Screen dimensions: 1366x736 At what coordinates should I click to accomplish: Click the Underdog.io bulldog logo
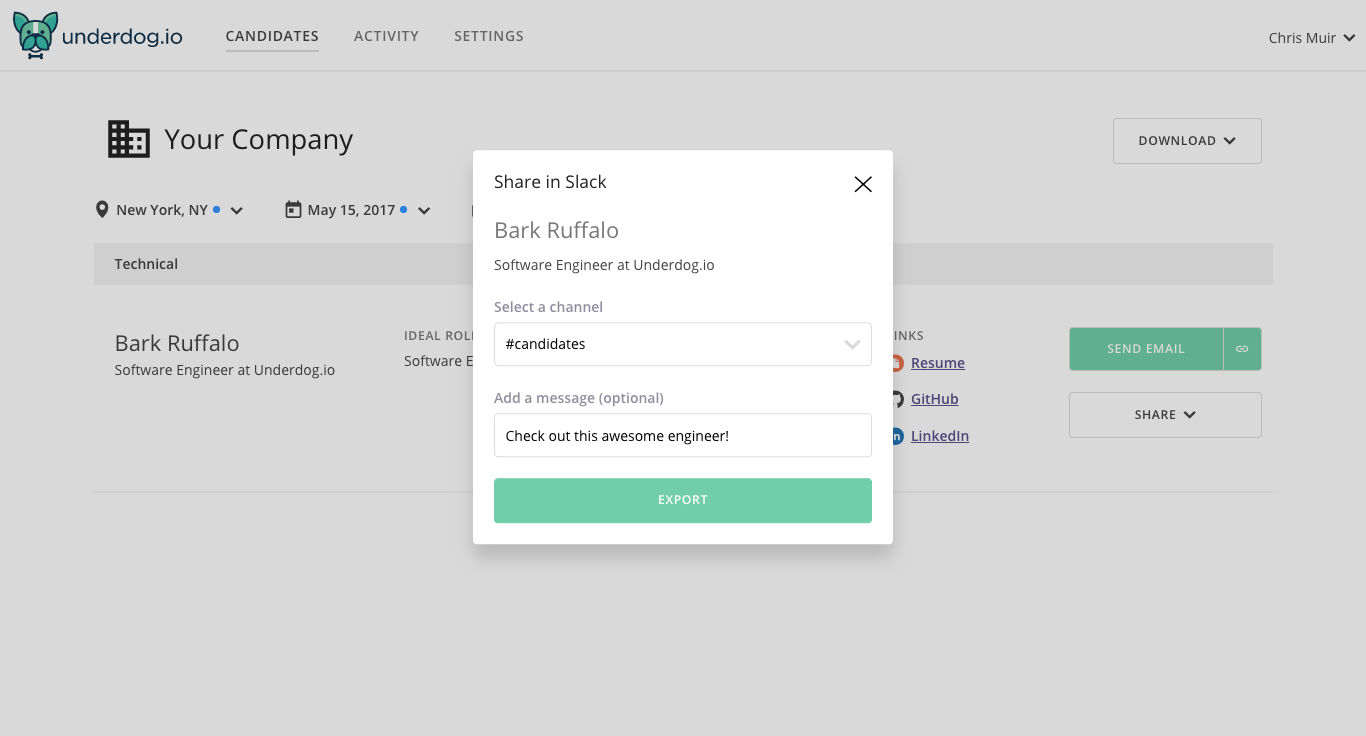coord(35,36)
